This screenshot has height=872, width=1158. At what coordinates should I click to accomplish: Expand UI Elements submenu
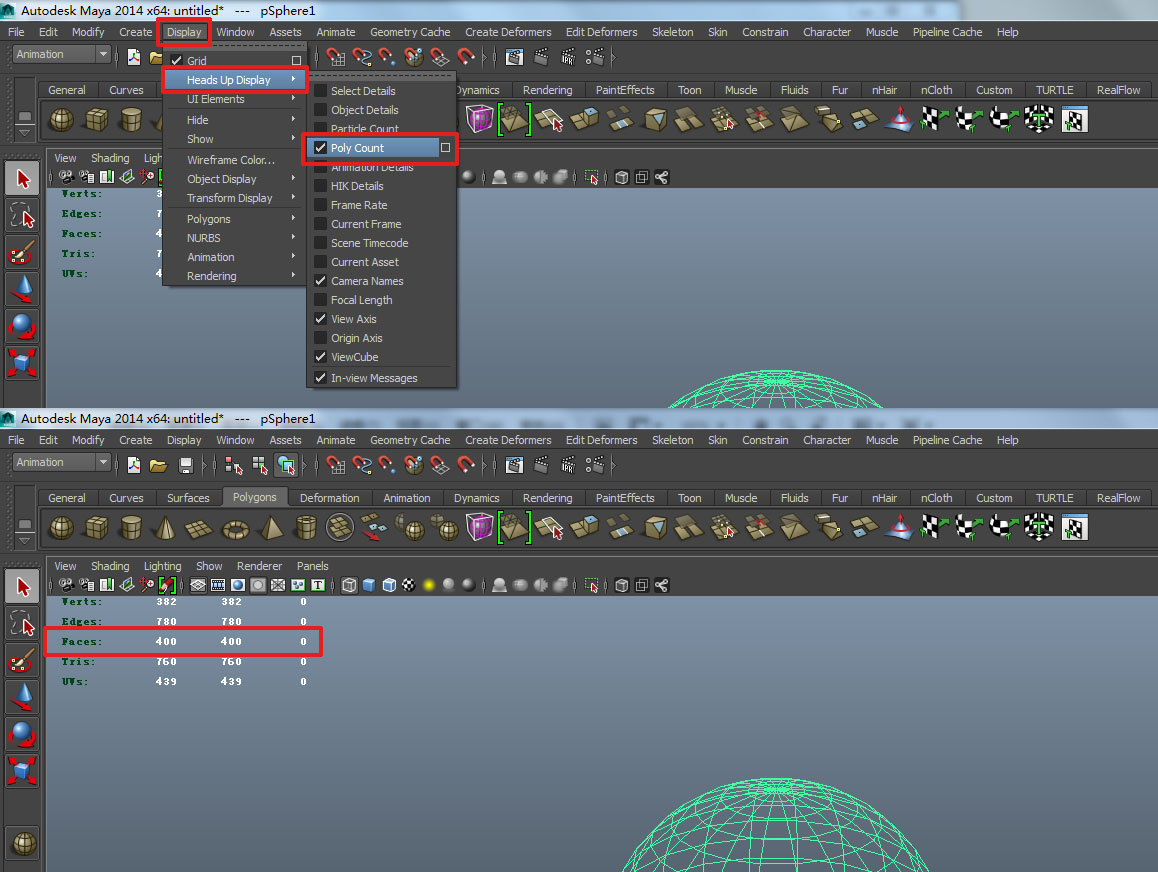click(235, 99)
